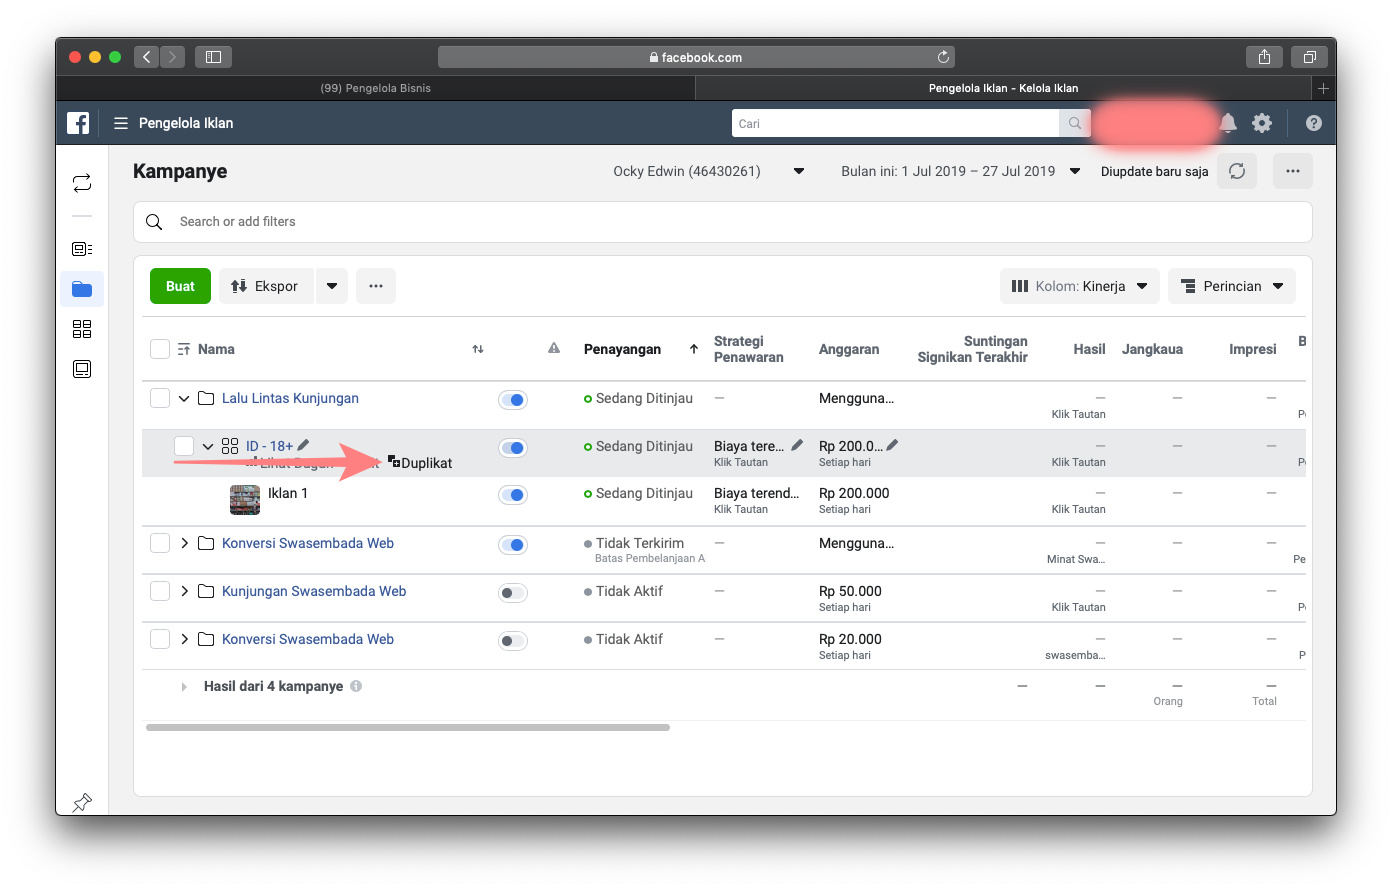Edit the ID - 18+ ad set name pencil

[304, 445]
